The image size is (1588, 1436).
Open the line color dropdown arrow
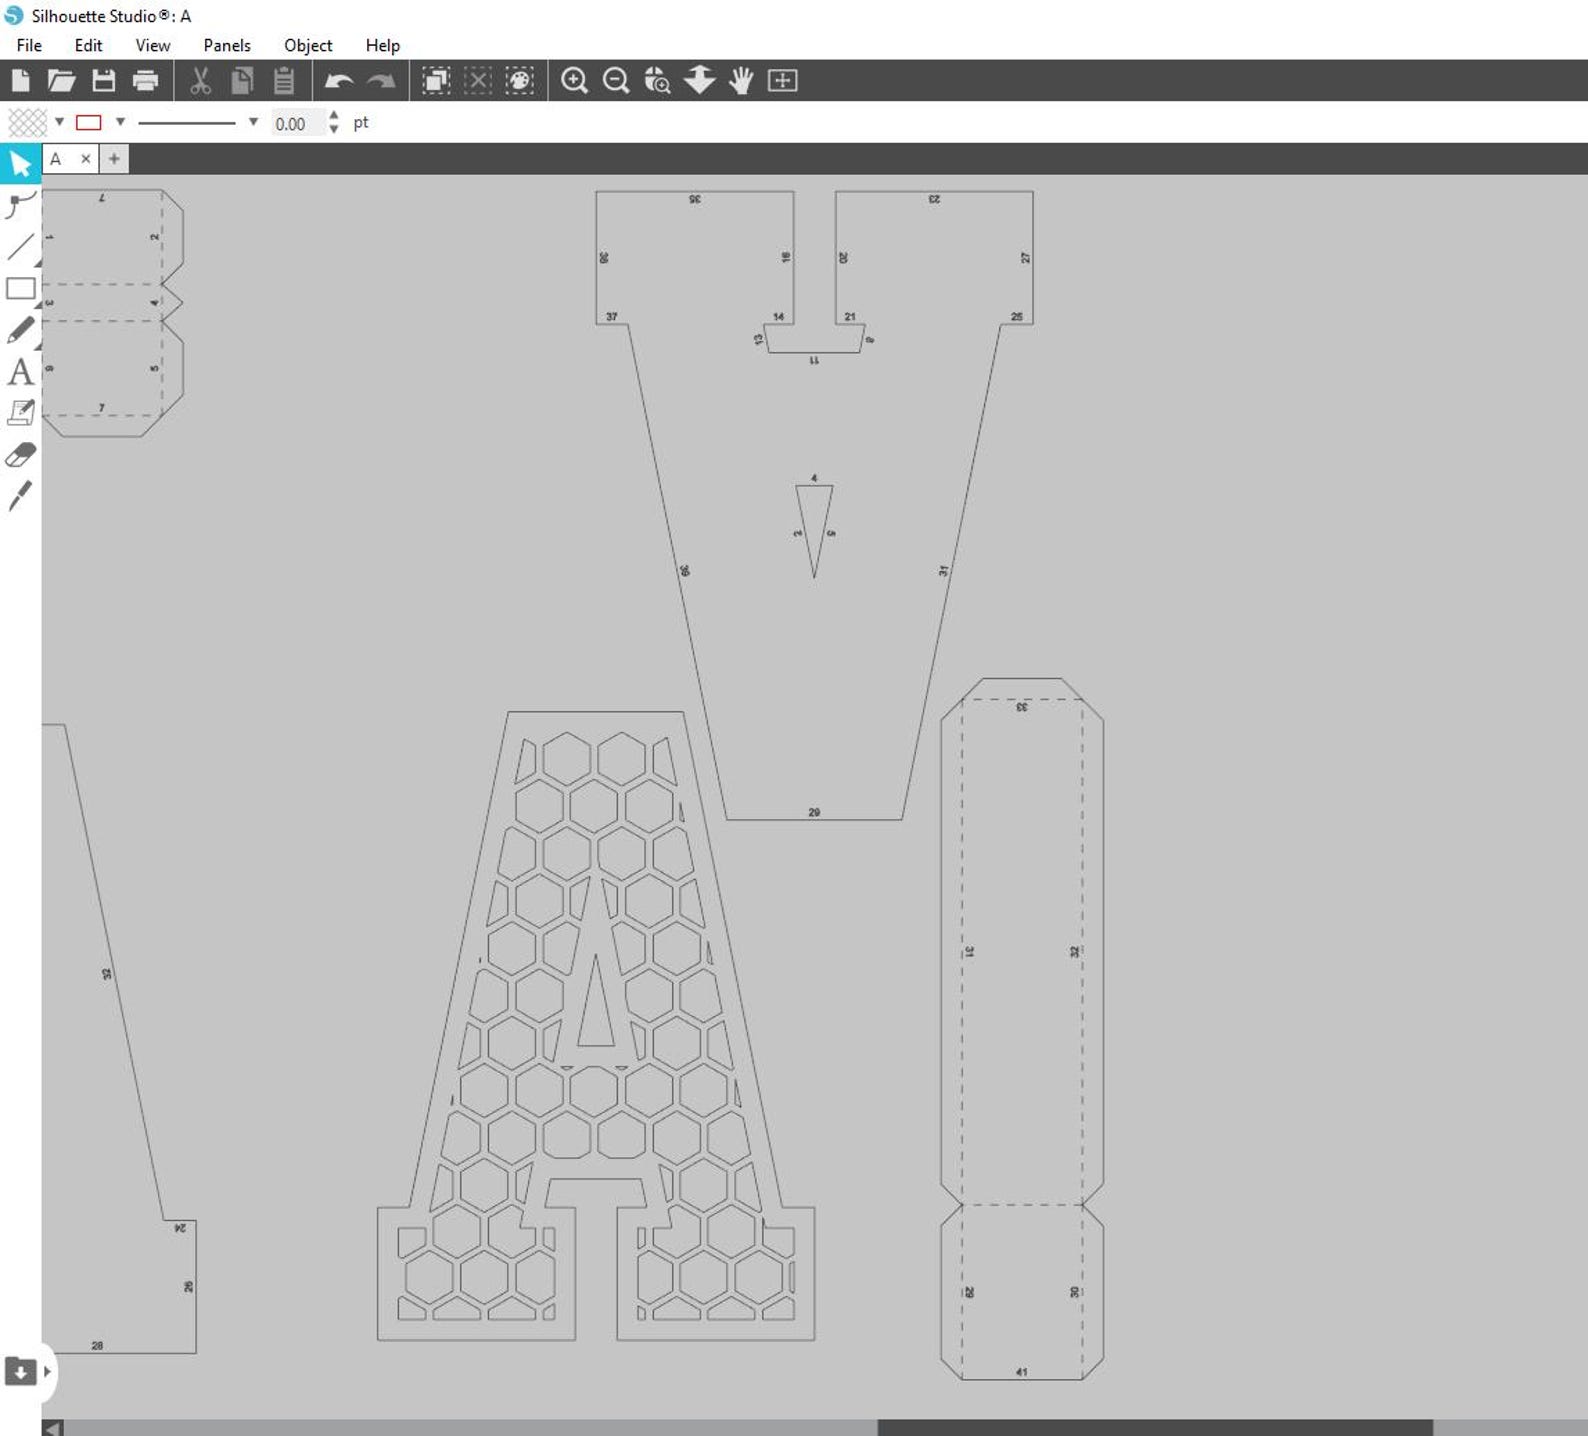coord(120,122)
